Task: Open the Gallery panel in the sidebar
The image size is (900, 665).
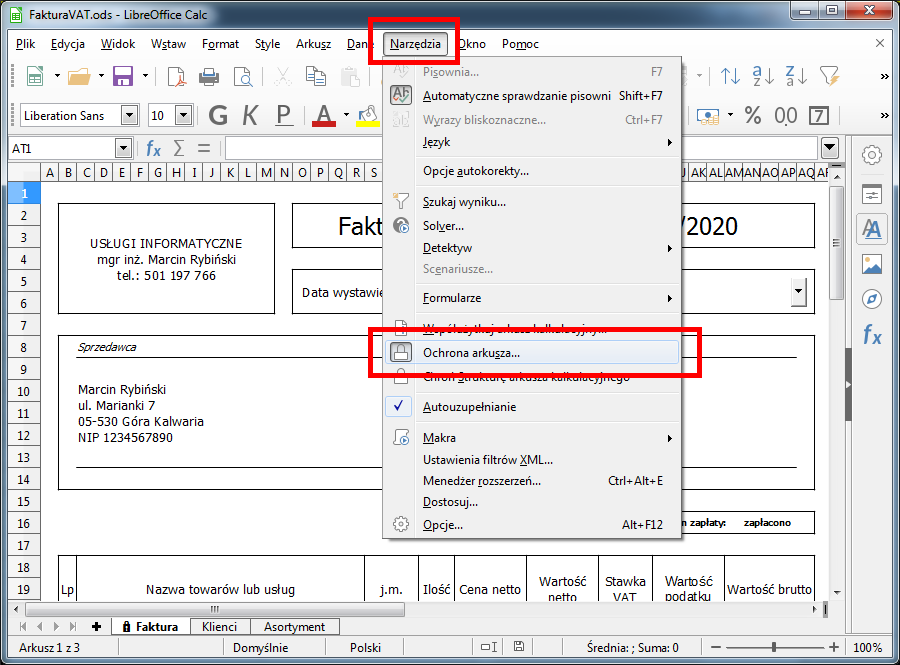Action: [x=872, y=265]
